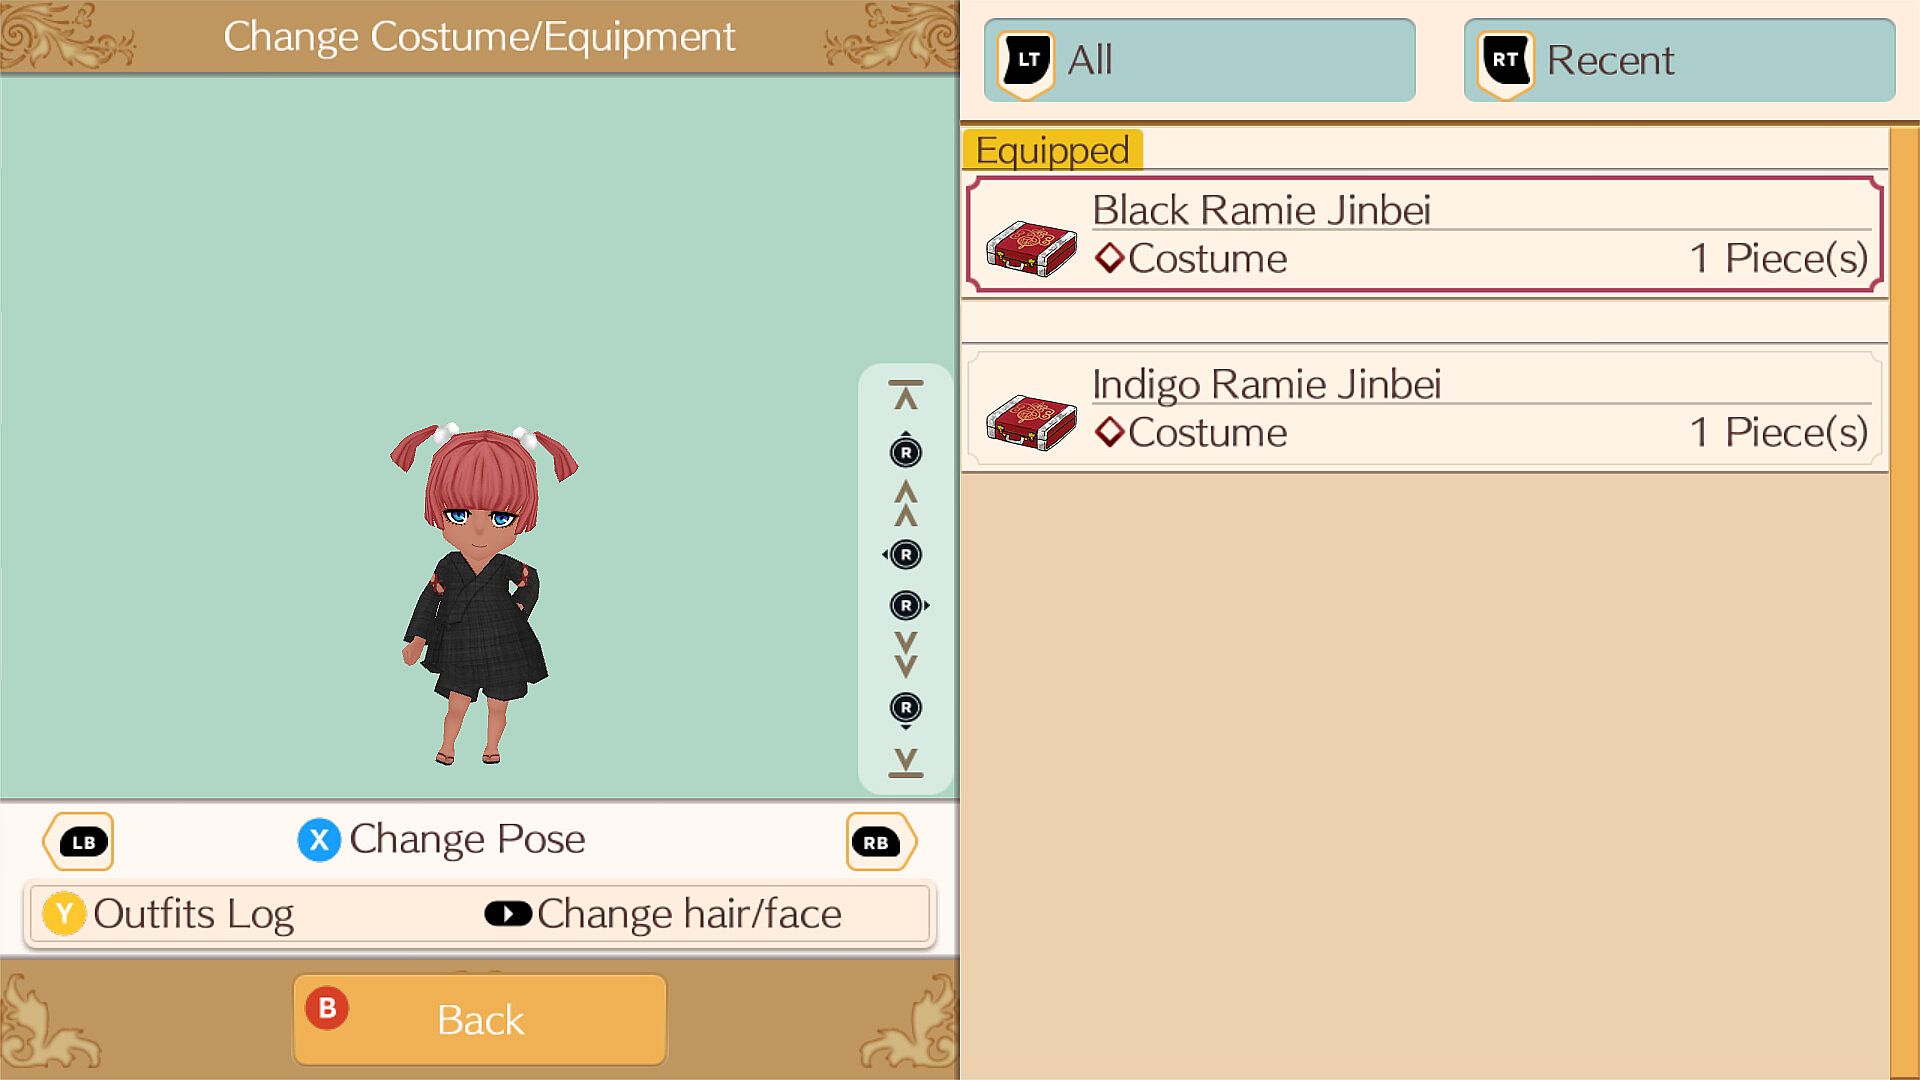The width and height of the screenshot is (1920, 1080).
Task: Rotate character right with R stick icon
Action: click(x=909, y=605)
